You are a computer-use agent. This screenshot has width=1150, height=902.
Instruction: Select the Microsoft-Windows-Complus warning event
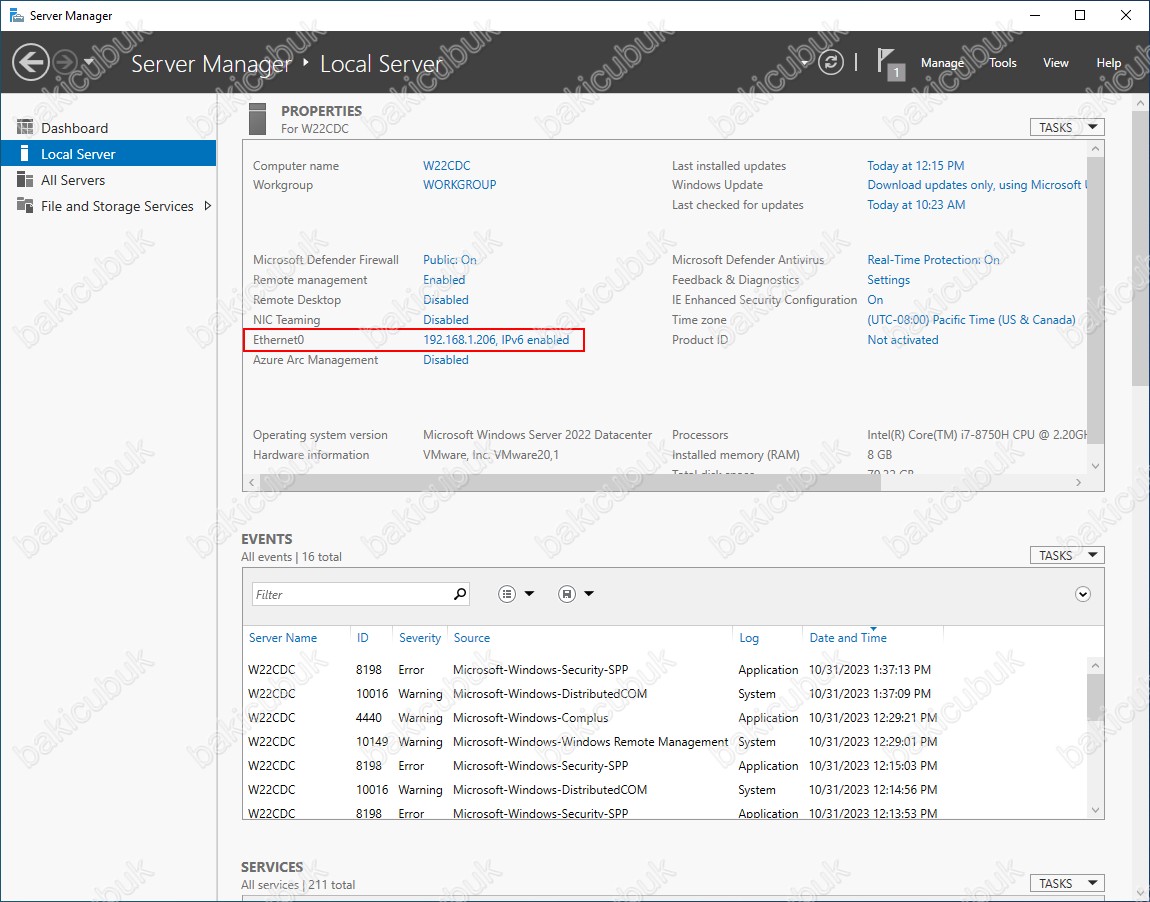pos(664,717)
